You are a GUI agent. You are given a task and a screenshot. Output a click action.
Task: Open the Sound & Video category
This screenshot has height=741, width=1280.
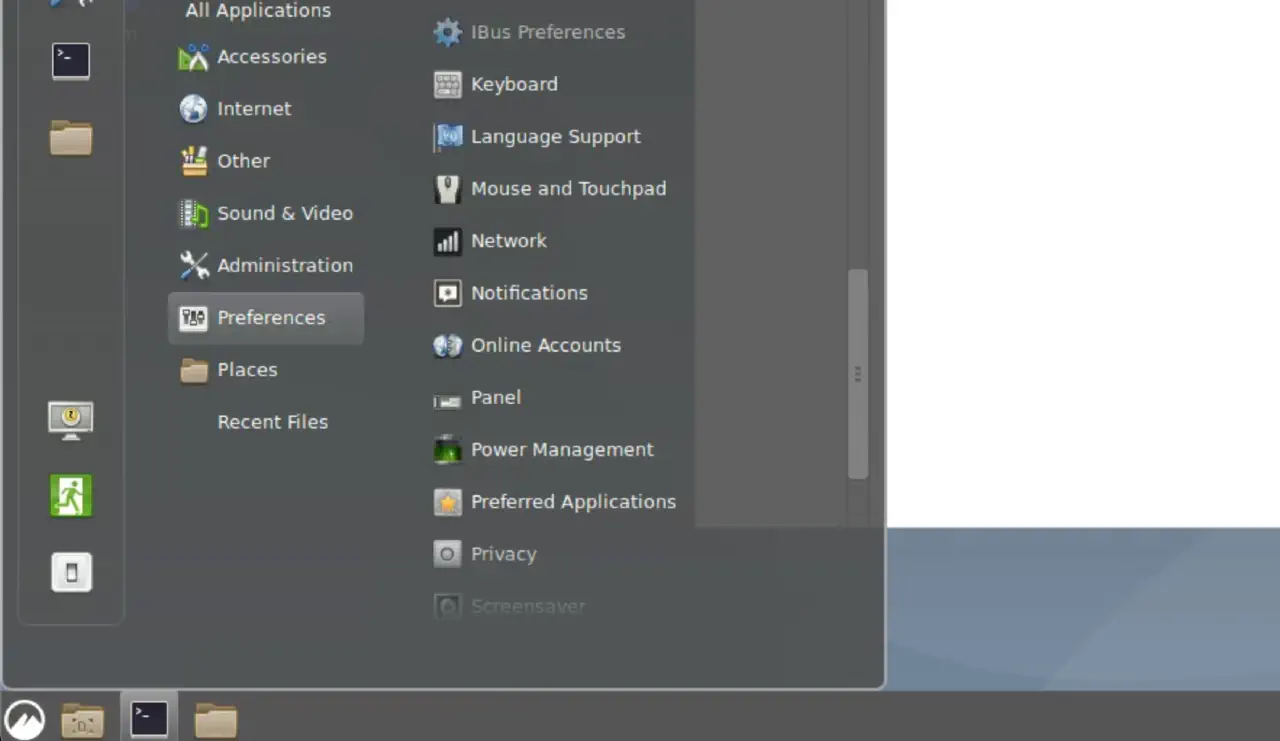click(x=284, y=213)
